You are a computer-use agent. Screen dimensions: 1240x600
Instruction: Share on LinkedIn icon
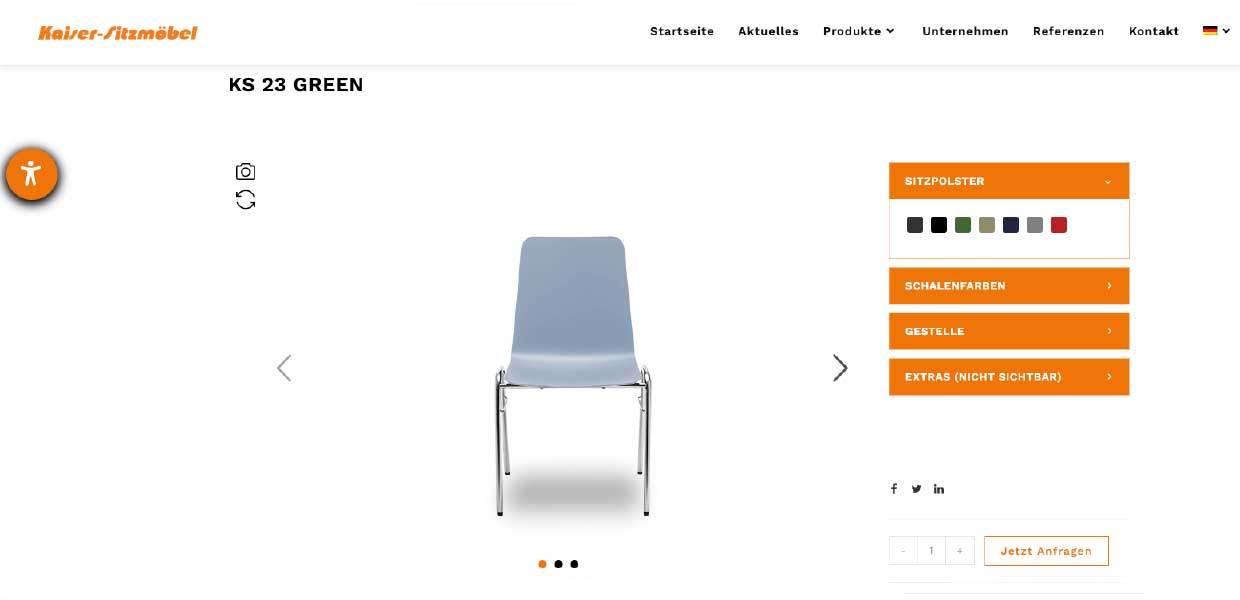click(939, 489)
